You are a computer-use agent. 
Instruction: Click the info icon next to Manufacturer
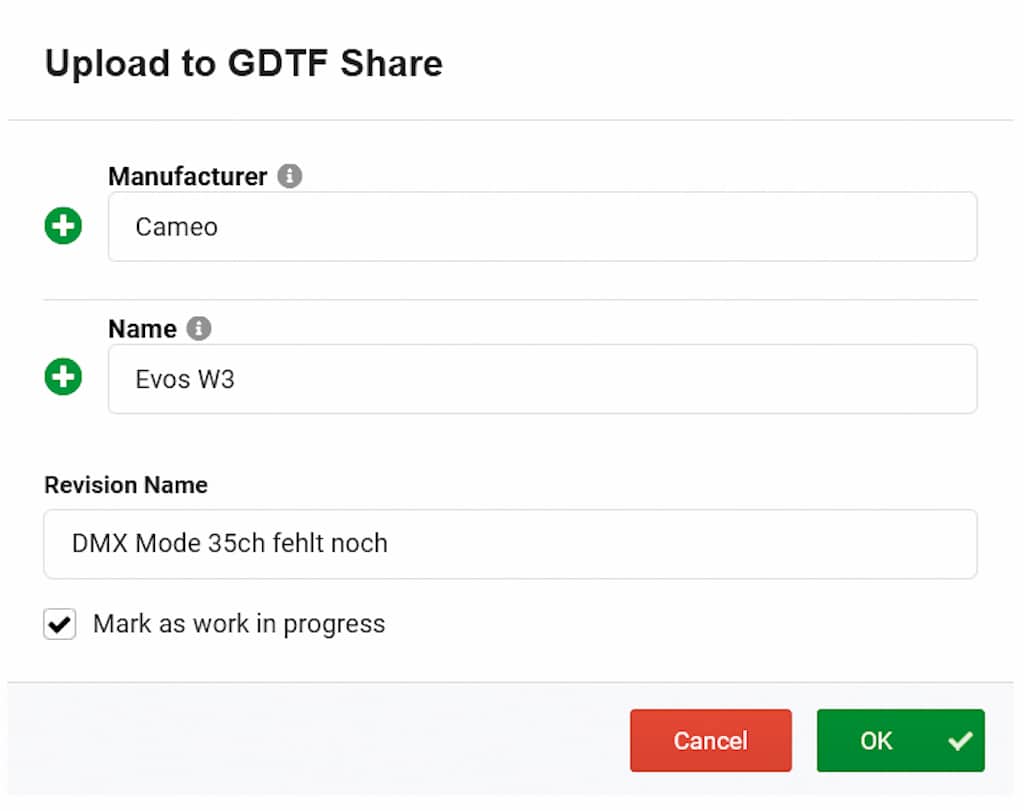(289, 176)
